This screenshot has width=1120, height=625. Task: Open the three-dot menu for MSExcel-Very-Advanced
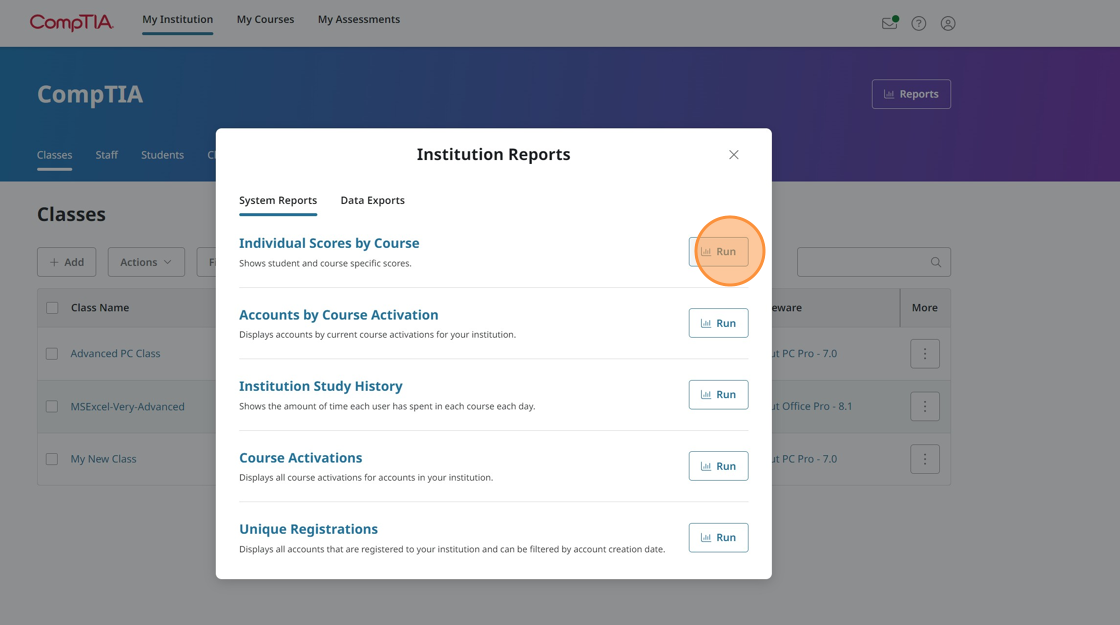(924, 406)
